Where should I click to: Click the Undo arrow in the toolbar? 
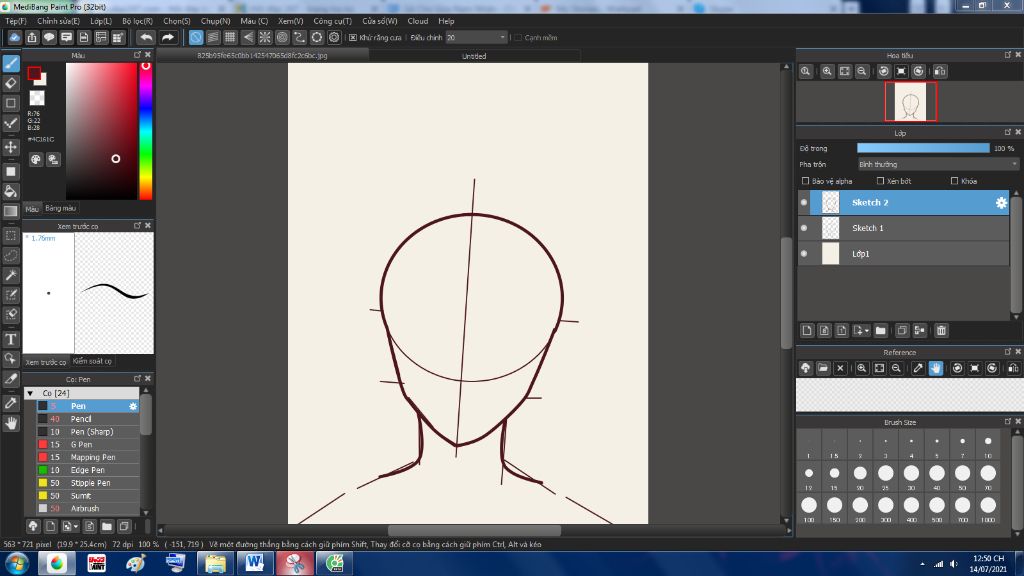point(146,37)
